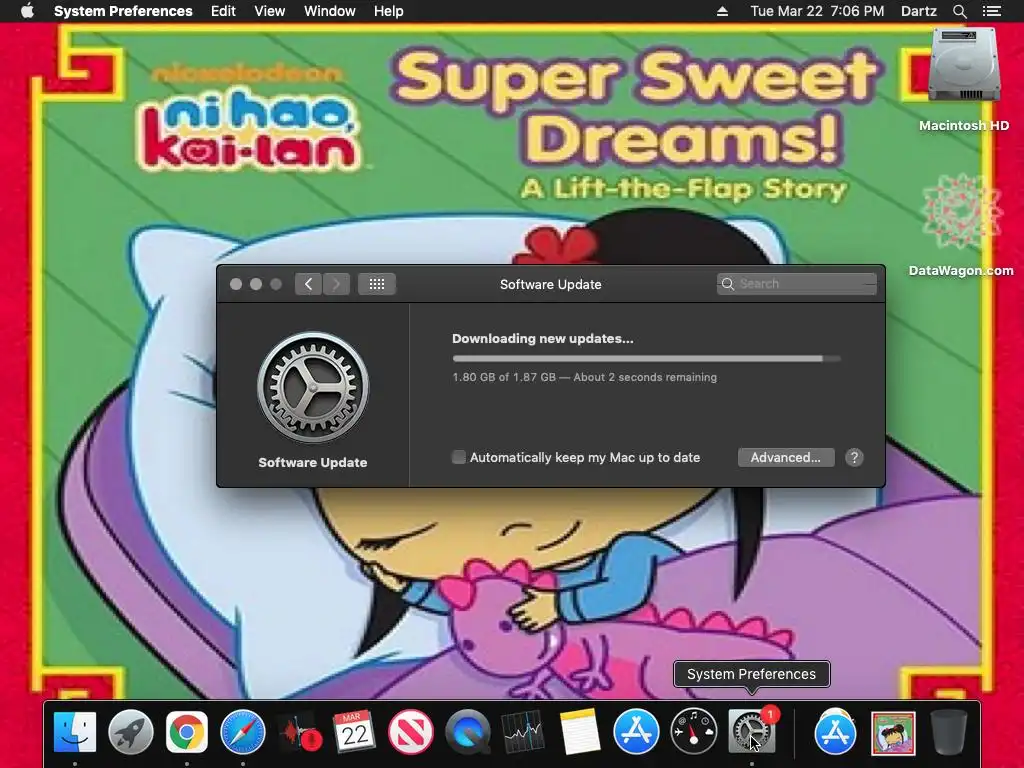
Task: Show all preferences grid button
Action: [377, 284]
